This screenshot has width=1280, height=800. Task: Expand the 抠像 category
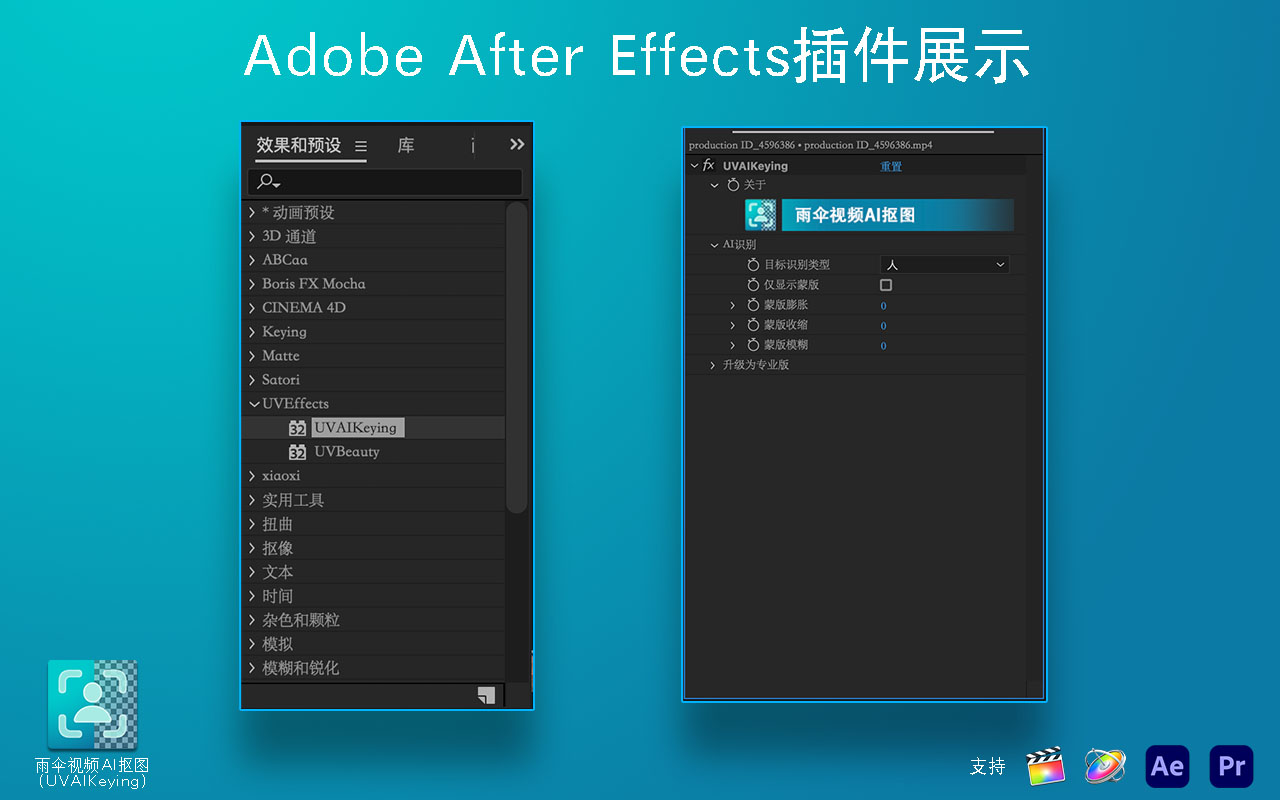click(x=252, y=548)
